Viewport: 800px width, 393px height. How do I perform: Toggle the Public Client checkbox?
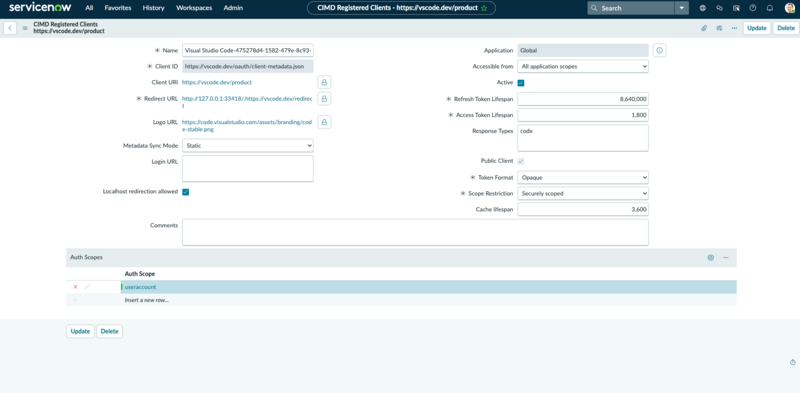coord(521,161)
